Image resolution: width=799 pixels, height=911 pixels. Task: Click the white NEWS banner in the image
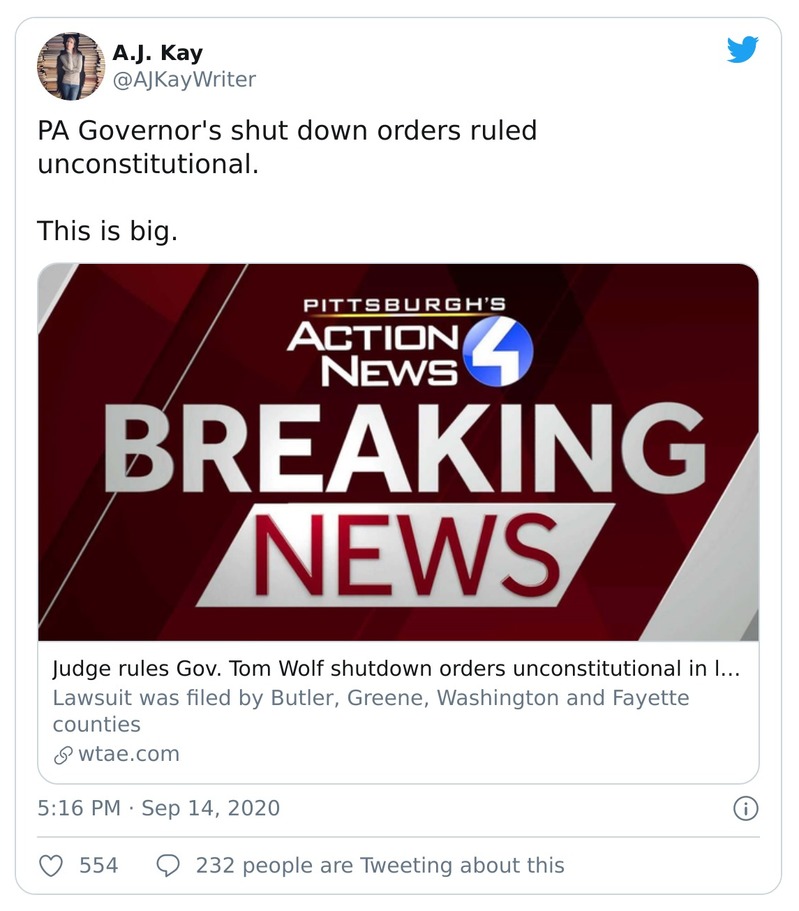[x=405, y=553]
